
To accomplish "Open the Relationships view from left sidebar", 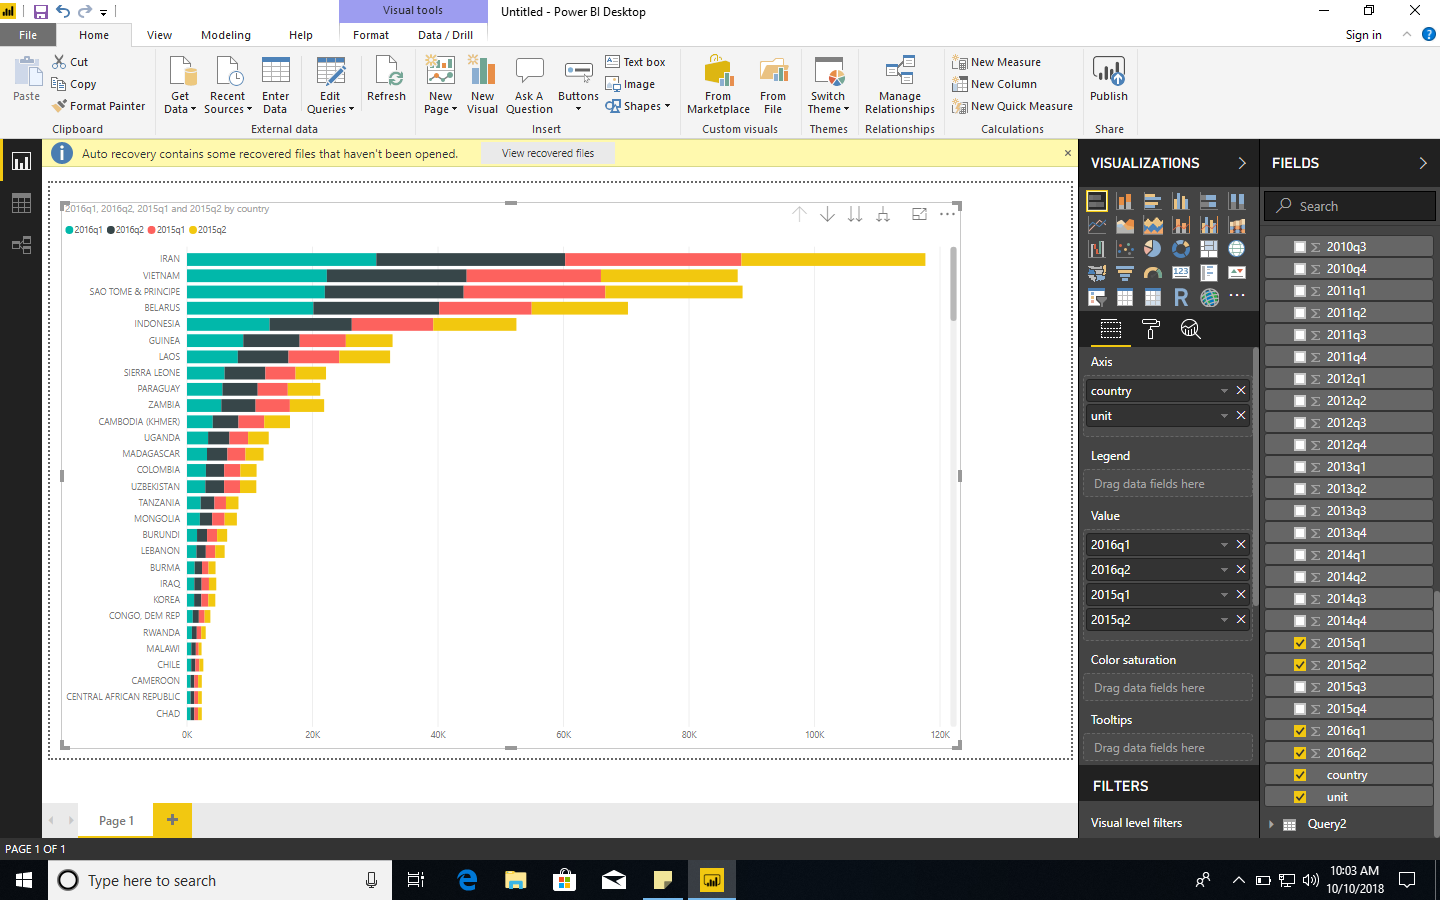I will click(21, 245).
